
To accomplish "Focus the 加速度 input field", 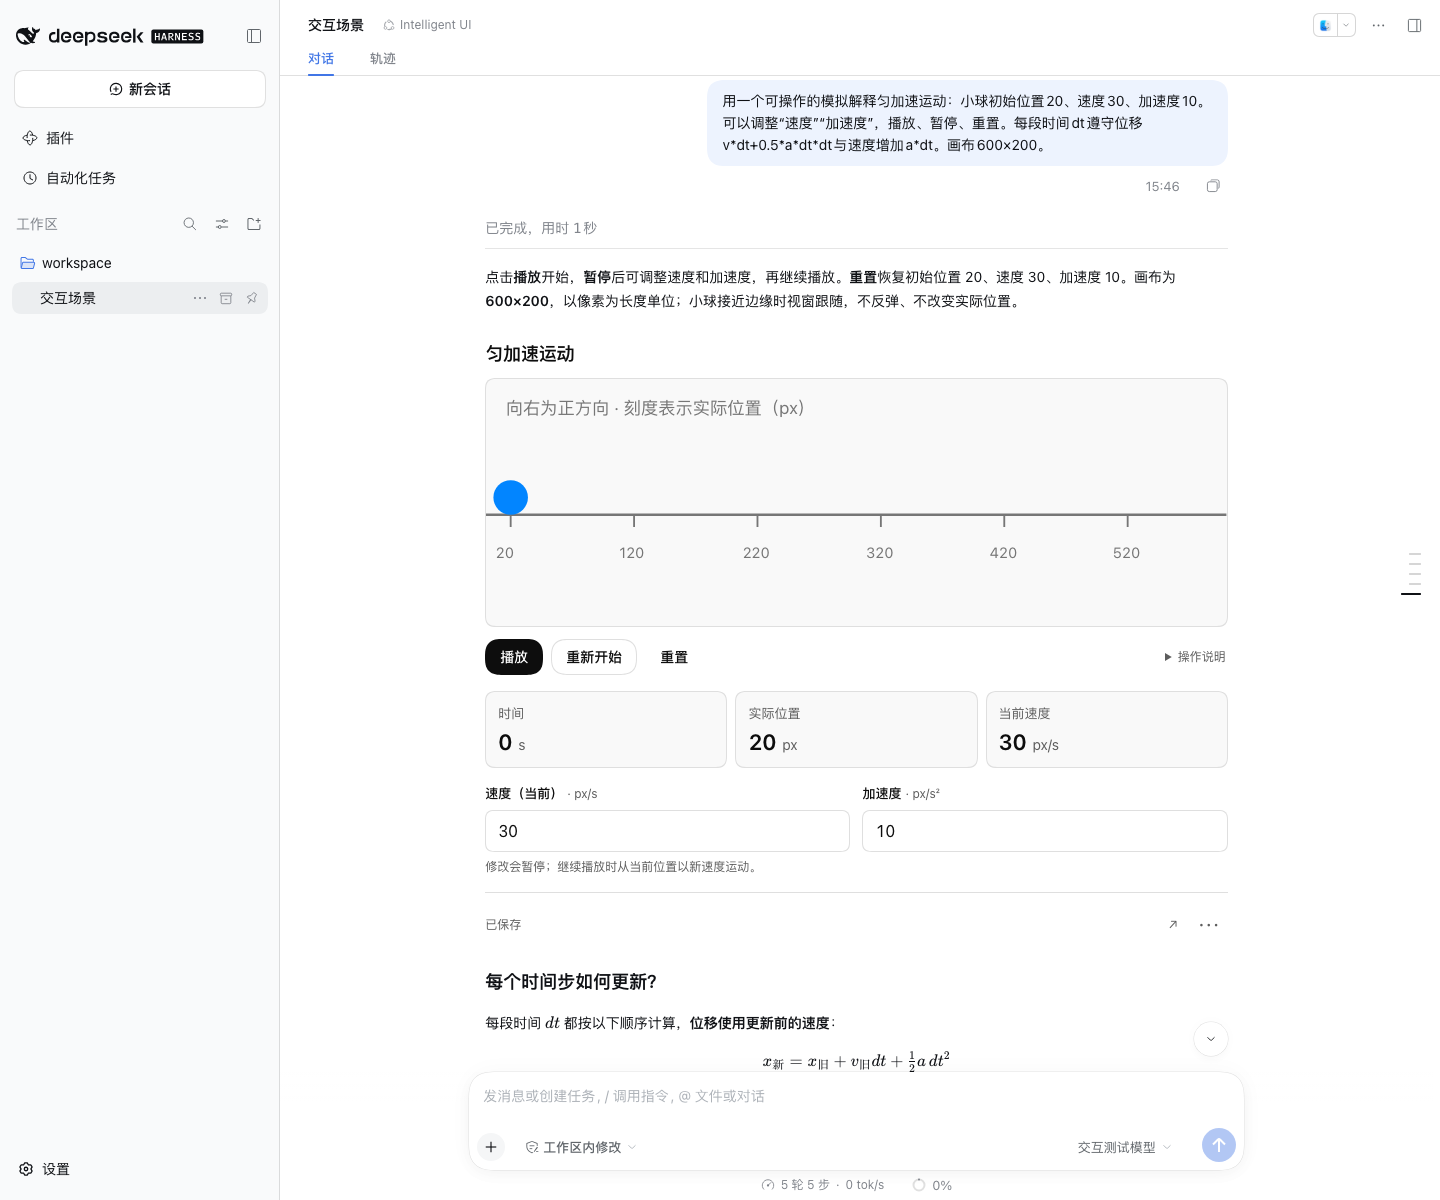I will click(1045, 831).
